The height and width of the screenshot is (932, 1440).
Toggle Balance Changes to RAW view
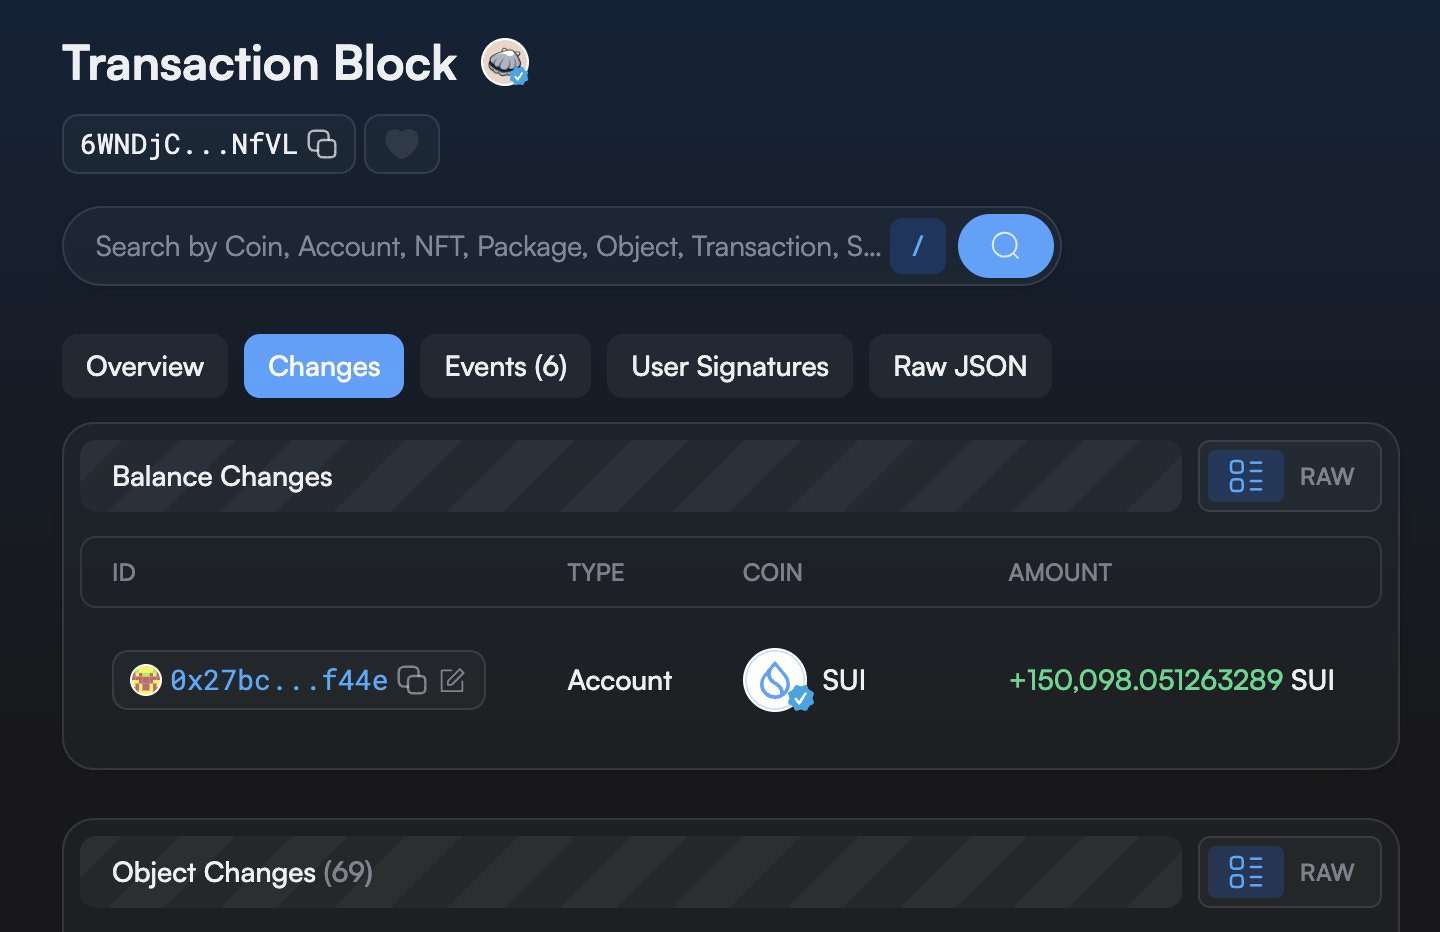(x=1327, y=476)
